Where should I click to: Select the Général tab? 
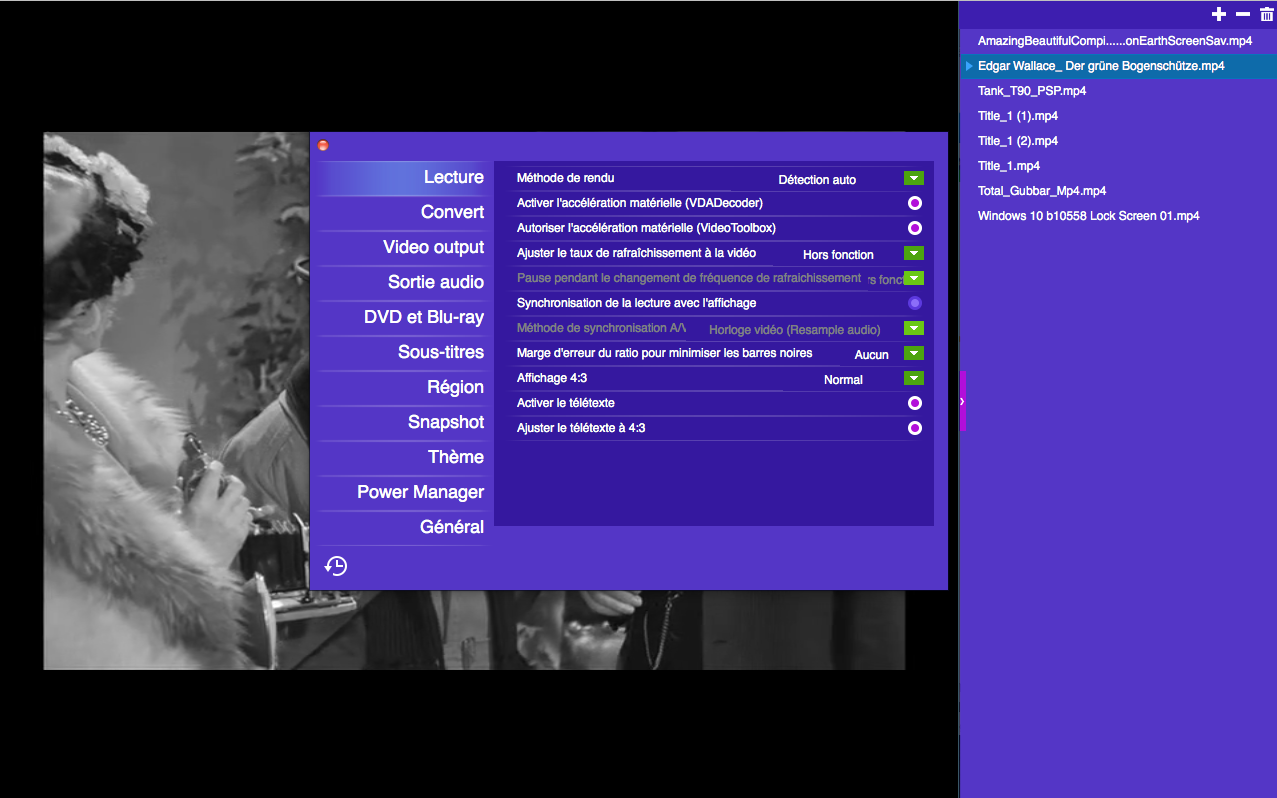[401, 527]
